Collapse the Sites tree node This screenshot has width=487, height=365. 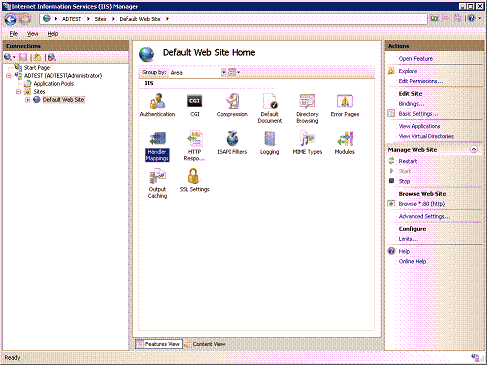click(x=18, y=92)
